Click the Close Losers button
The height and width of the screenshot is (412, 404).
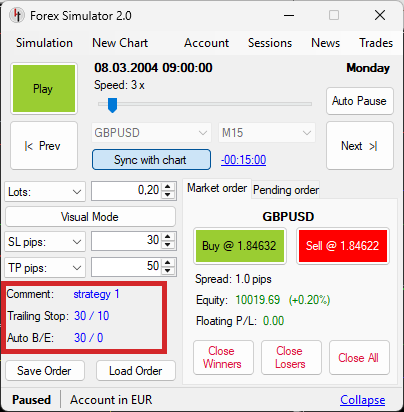tap(291, 357)
